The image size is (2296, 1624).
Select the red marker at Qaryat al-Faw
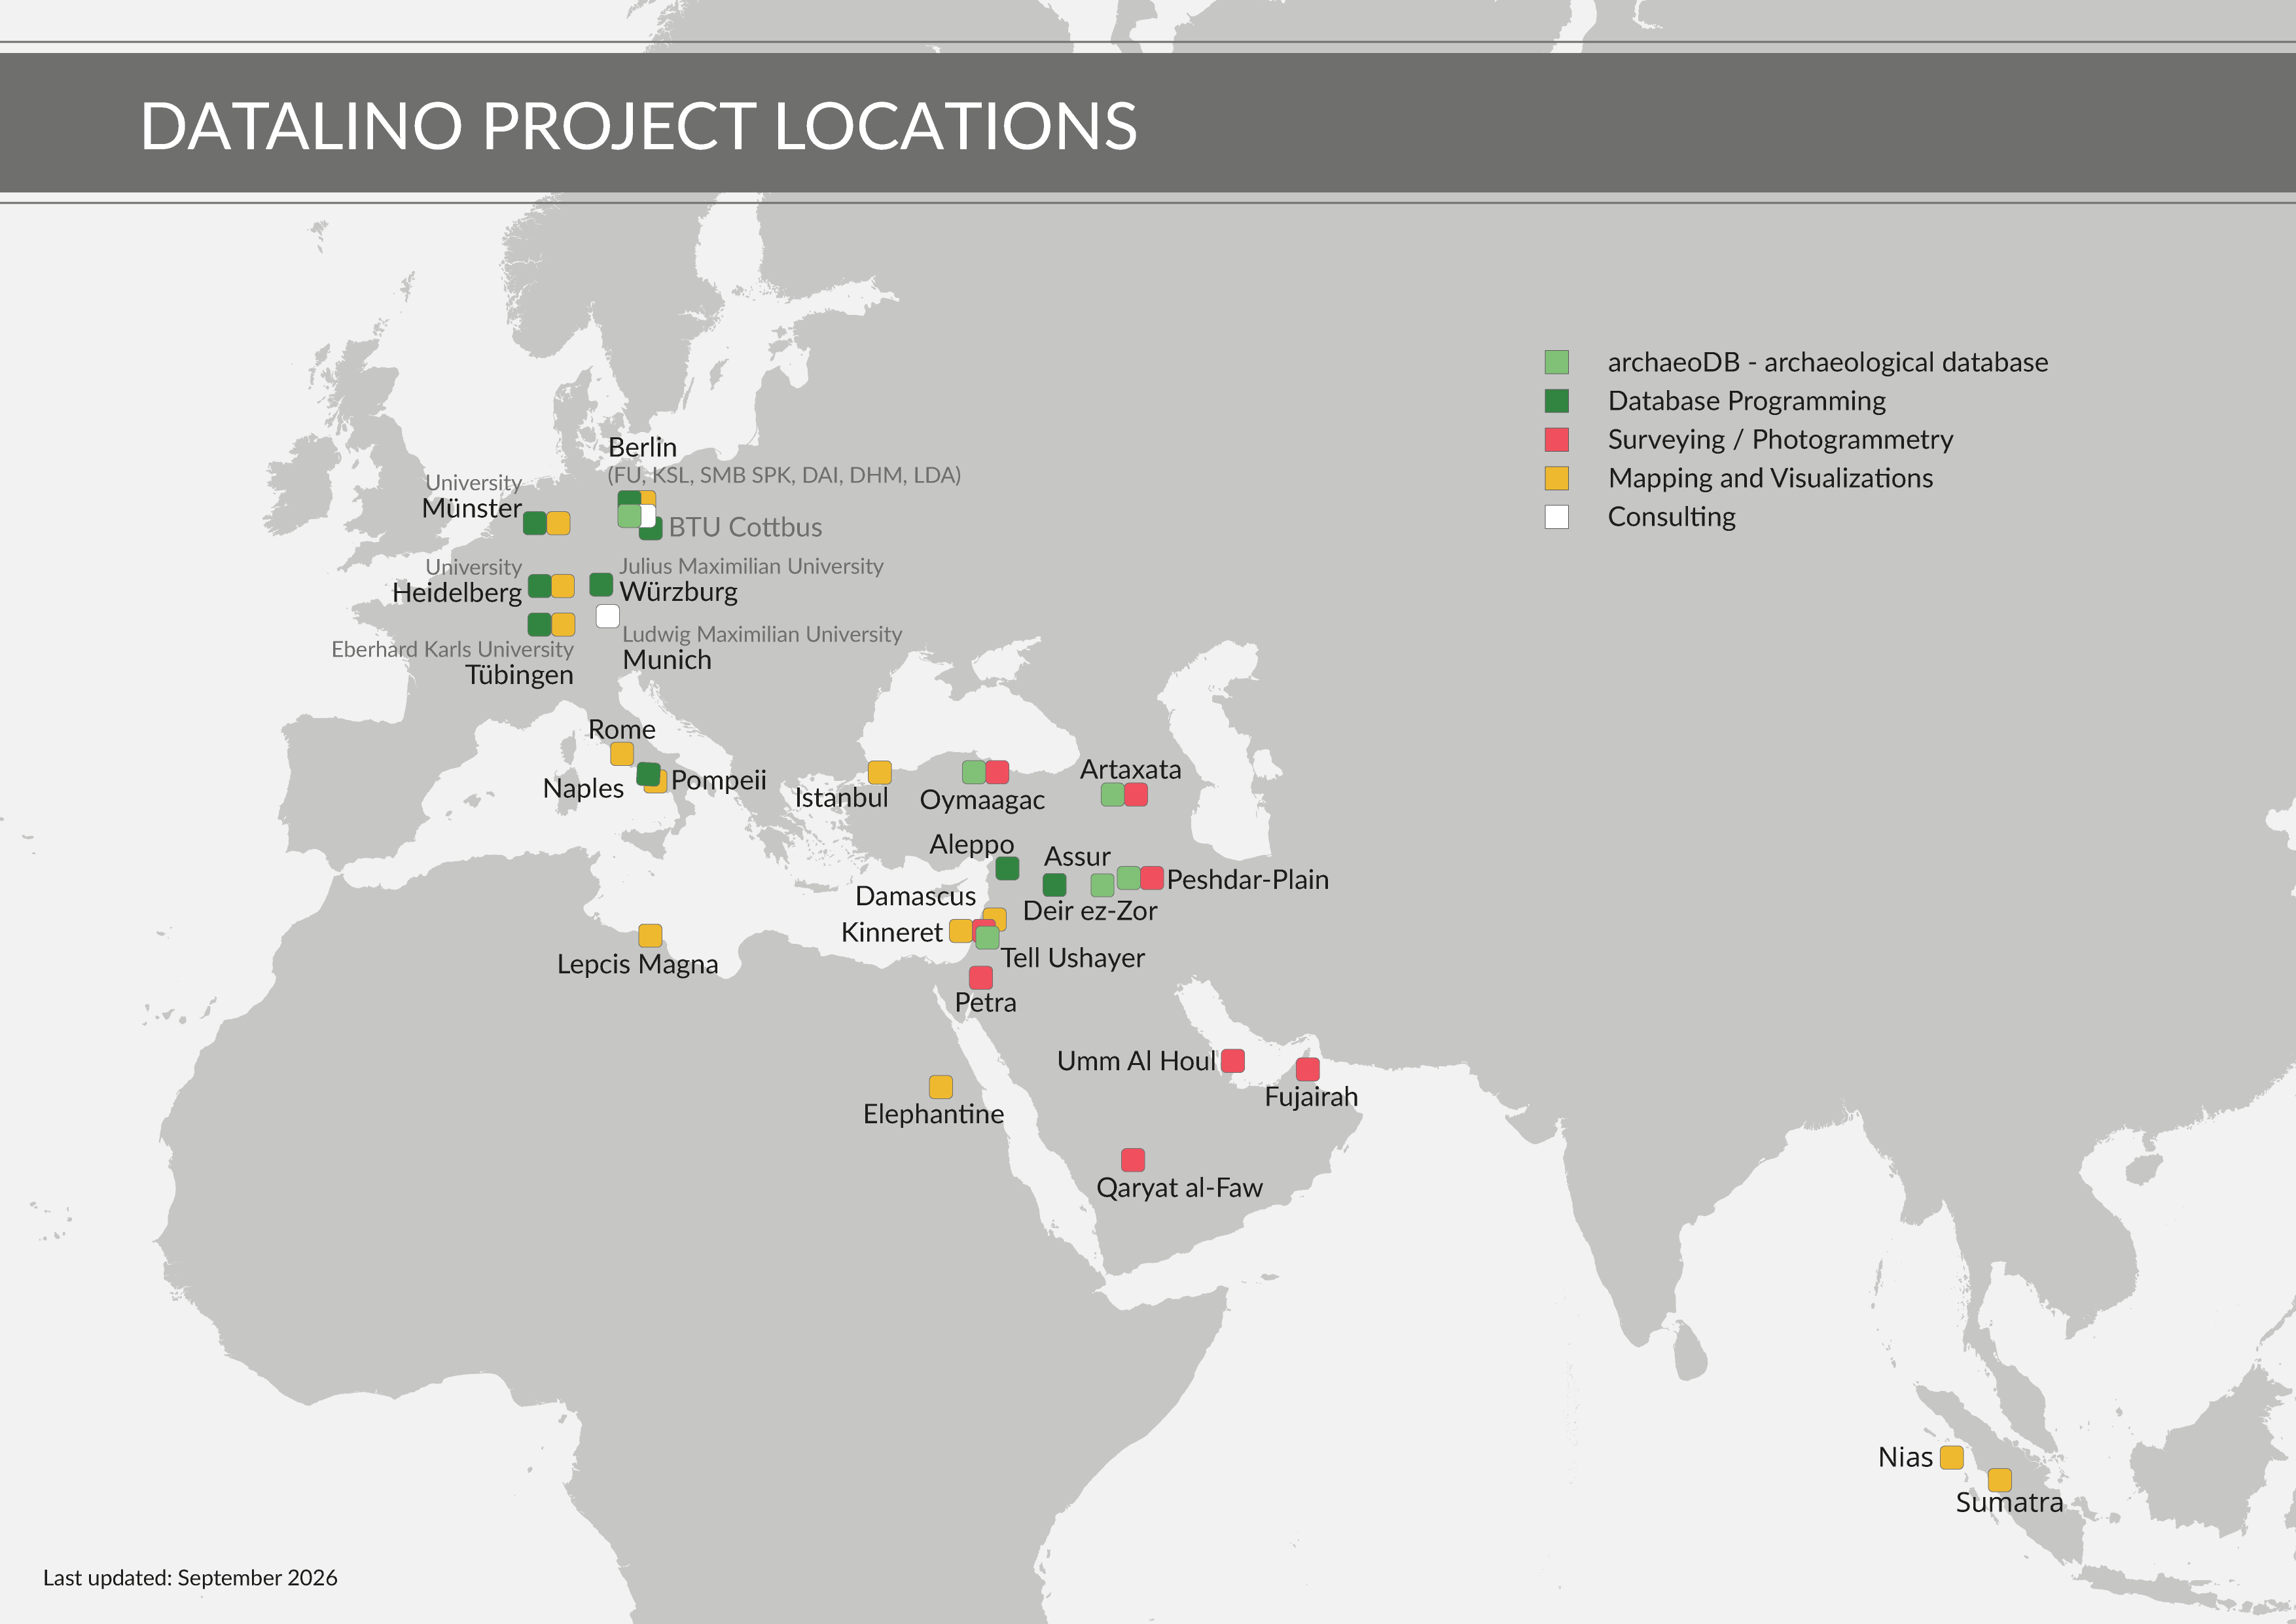tap(1133, 1160)
